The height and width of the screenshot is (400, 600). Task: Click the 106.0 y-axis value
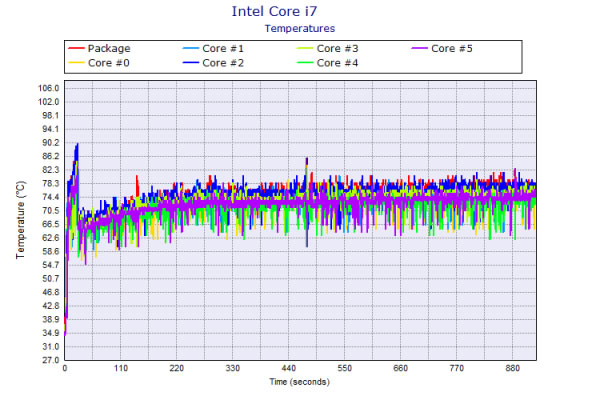(x=49, y=88)
